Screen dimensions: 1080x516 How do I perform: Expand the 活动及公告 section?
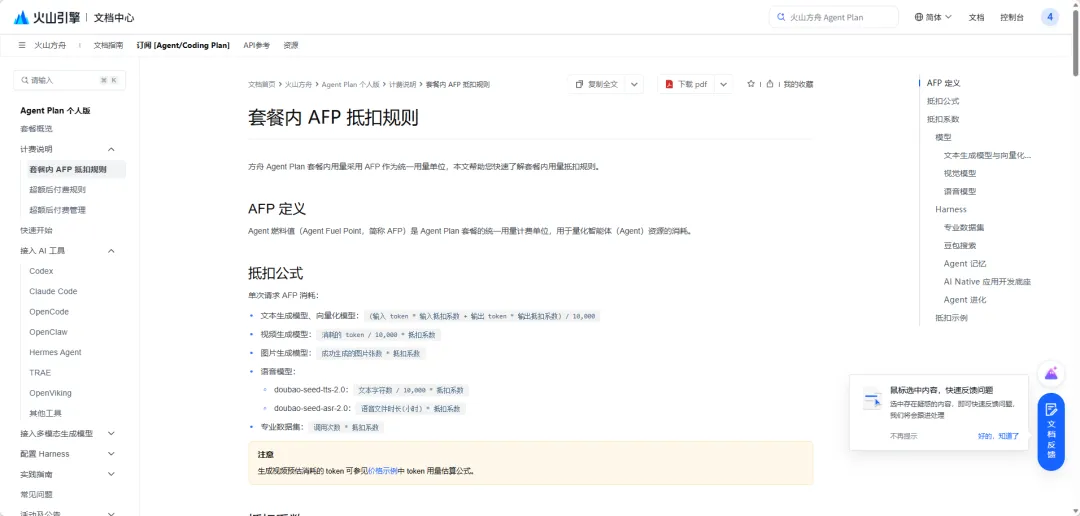tap(112, 513)
